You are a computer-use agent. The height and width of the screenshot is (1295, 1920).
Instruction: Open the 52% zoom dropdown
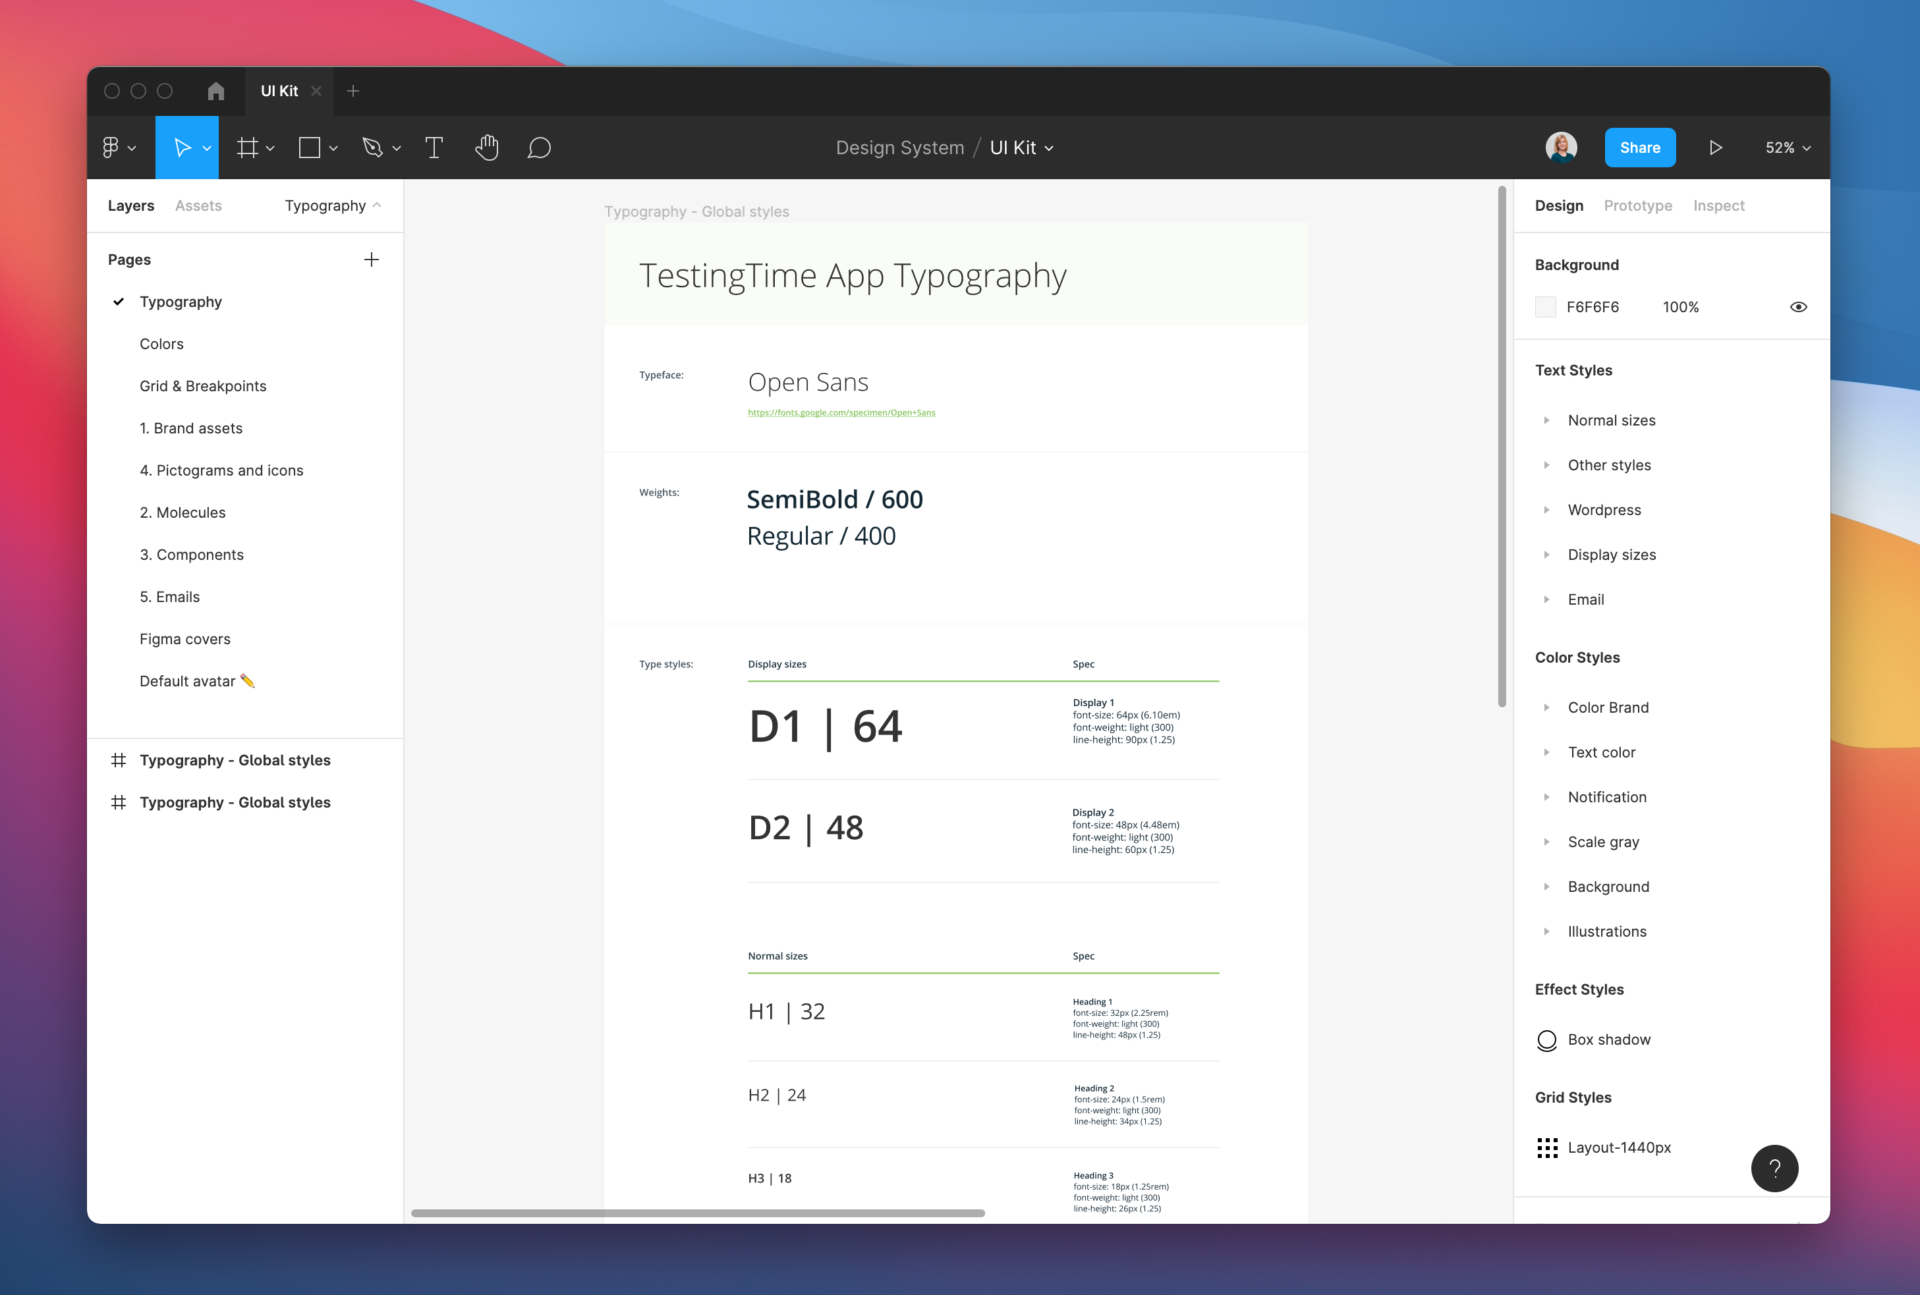coord(1786,147)
